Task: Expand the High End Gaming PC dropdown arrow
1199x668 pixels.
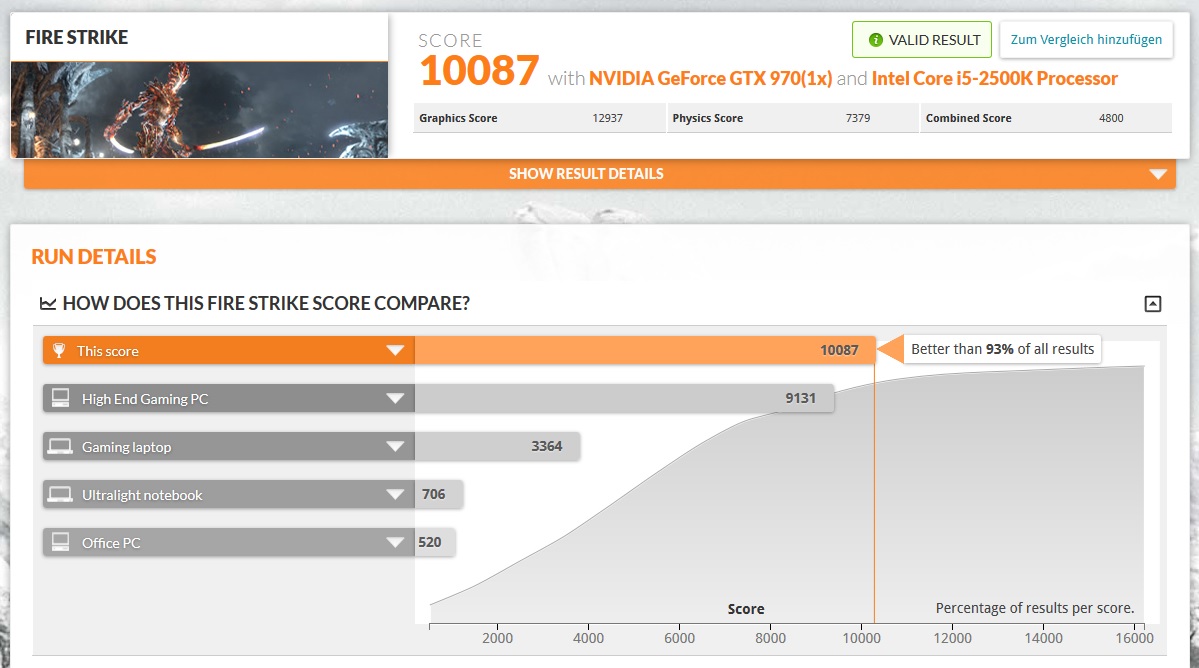Action: coord(395,398)
